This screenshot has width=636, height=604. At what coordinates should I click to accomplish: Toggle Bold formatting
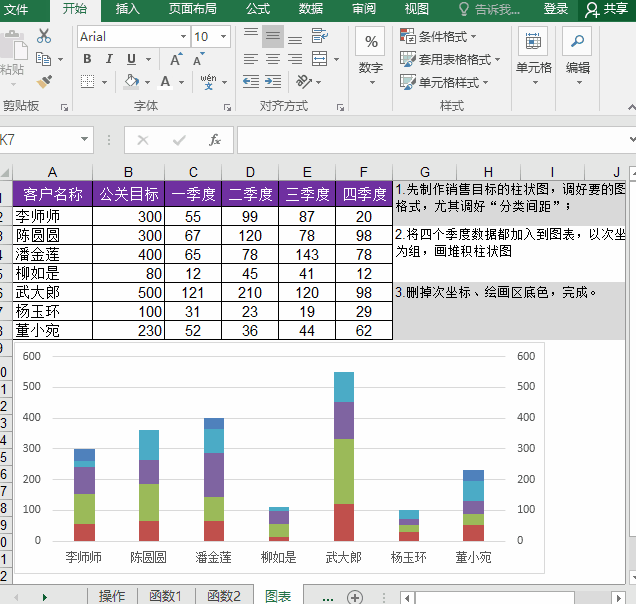tap(87, 59)
